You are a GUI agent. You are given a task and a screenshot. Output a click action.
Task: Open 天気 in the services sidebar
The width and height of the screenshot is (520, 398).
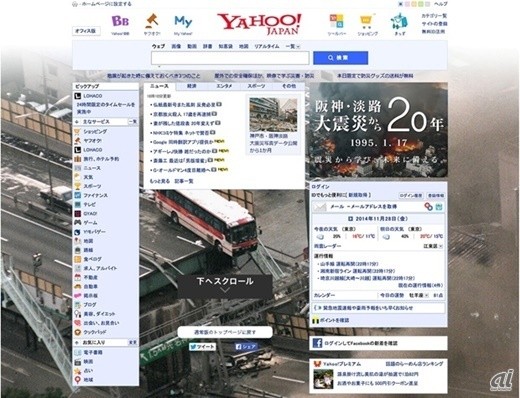pos(88,177)
